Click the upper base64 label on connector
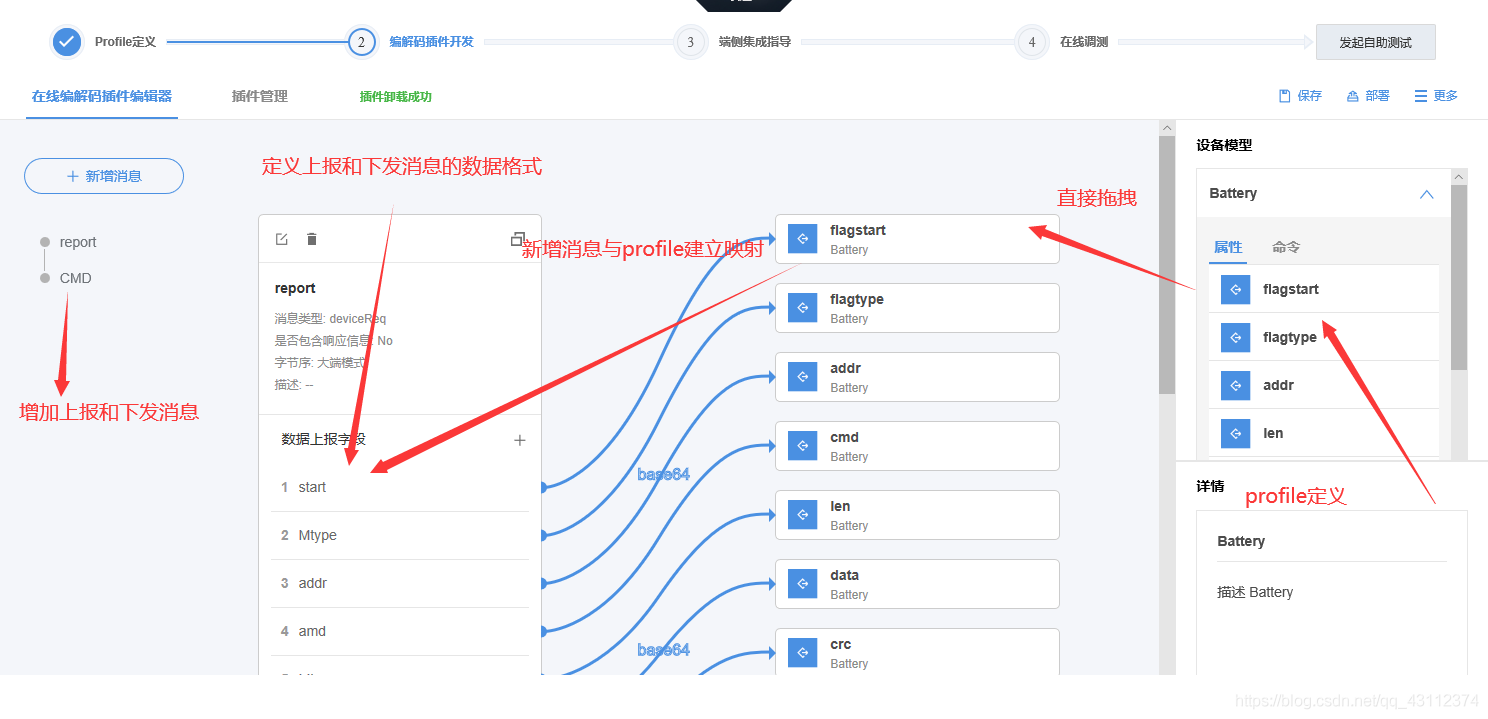The image size is (1488, 719). (664, 474)
